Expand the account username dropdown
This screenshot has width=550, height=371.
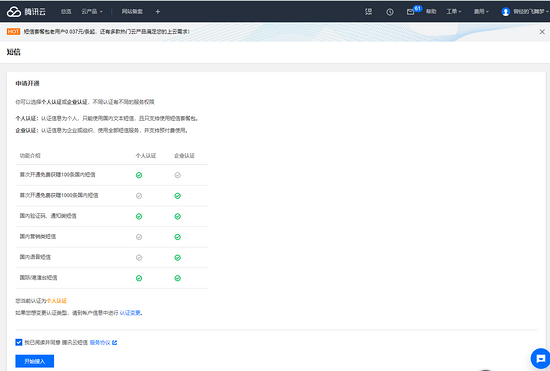click(x=531, y=12)
